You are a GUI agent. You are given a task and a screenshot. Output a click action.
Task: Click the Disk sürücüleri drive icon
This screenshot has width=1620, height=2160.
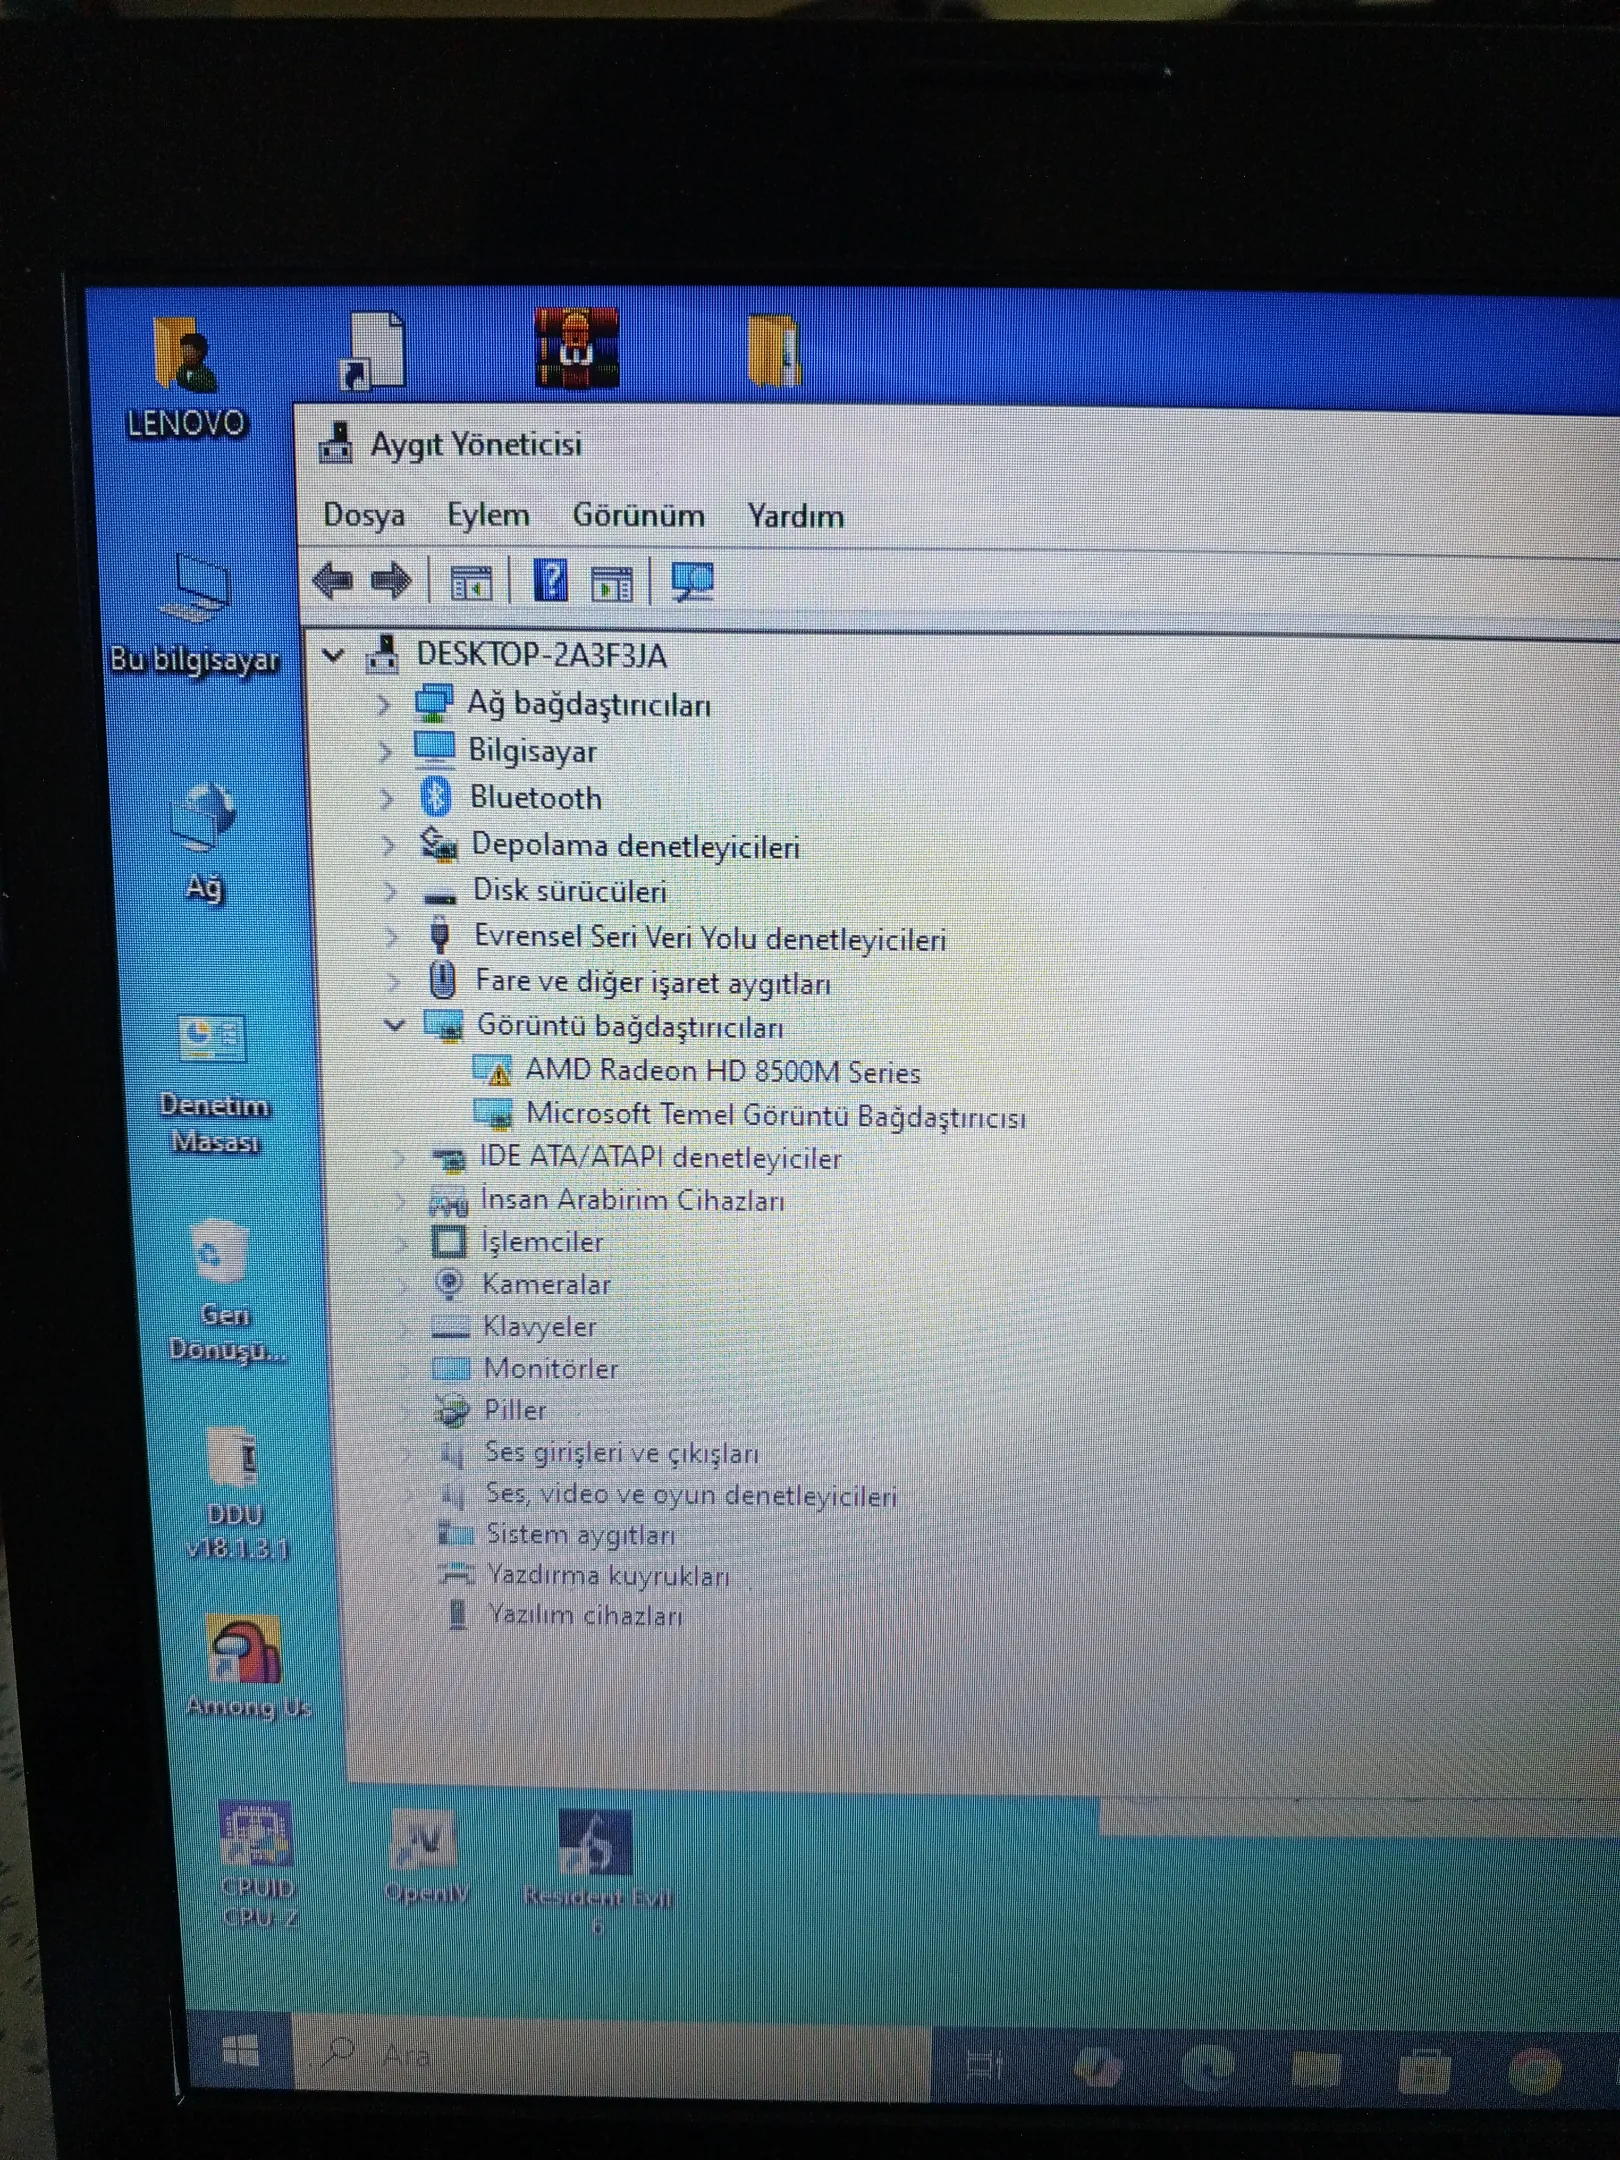pos(440,896)
